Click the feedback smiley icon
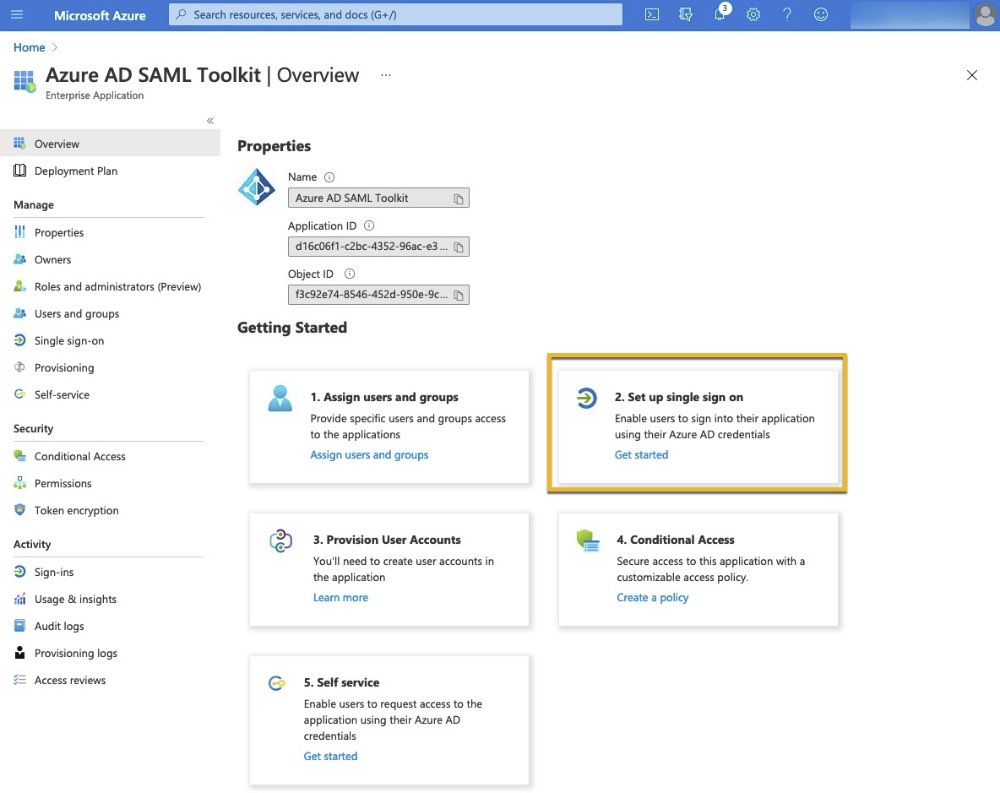1000x793 pixels. pos(821,15)
